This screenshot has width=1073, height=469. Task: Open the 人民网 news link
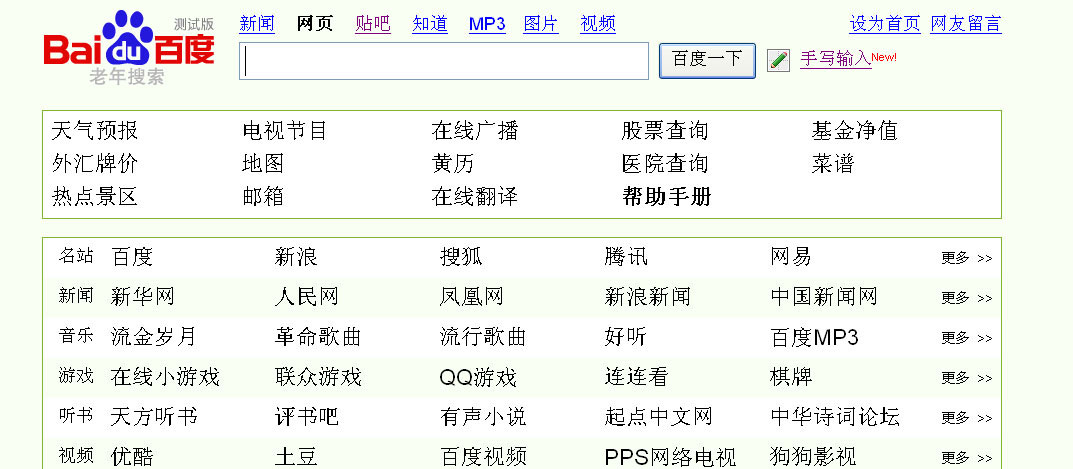point(307,296)
